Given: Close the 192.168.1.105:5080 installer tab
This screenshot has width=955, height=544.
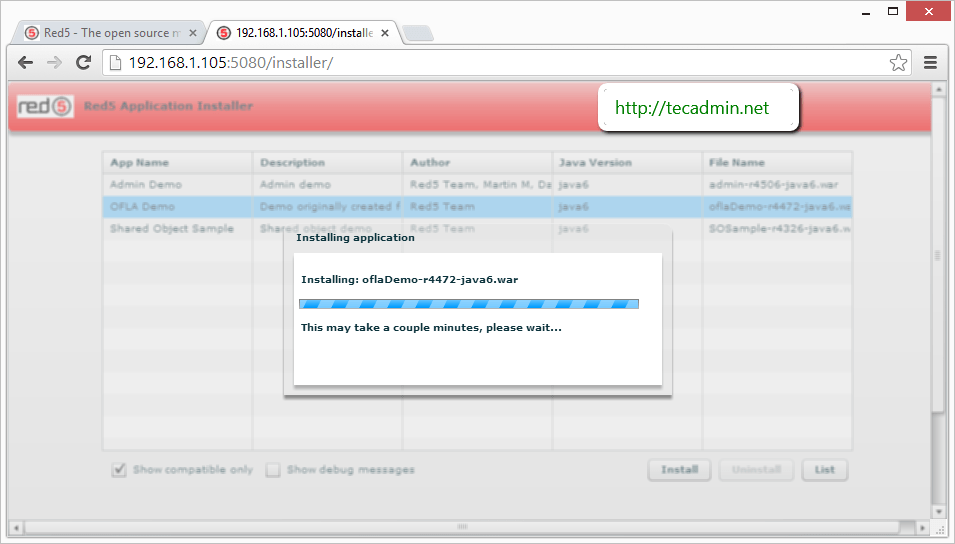Looking at the screenshot, I should 385,33.
